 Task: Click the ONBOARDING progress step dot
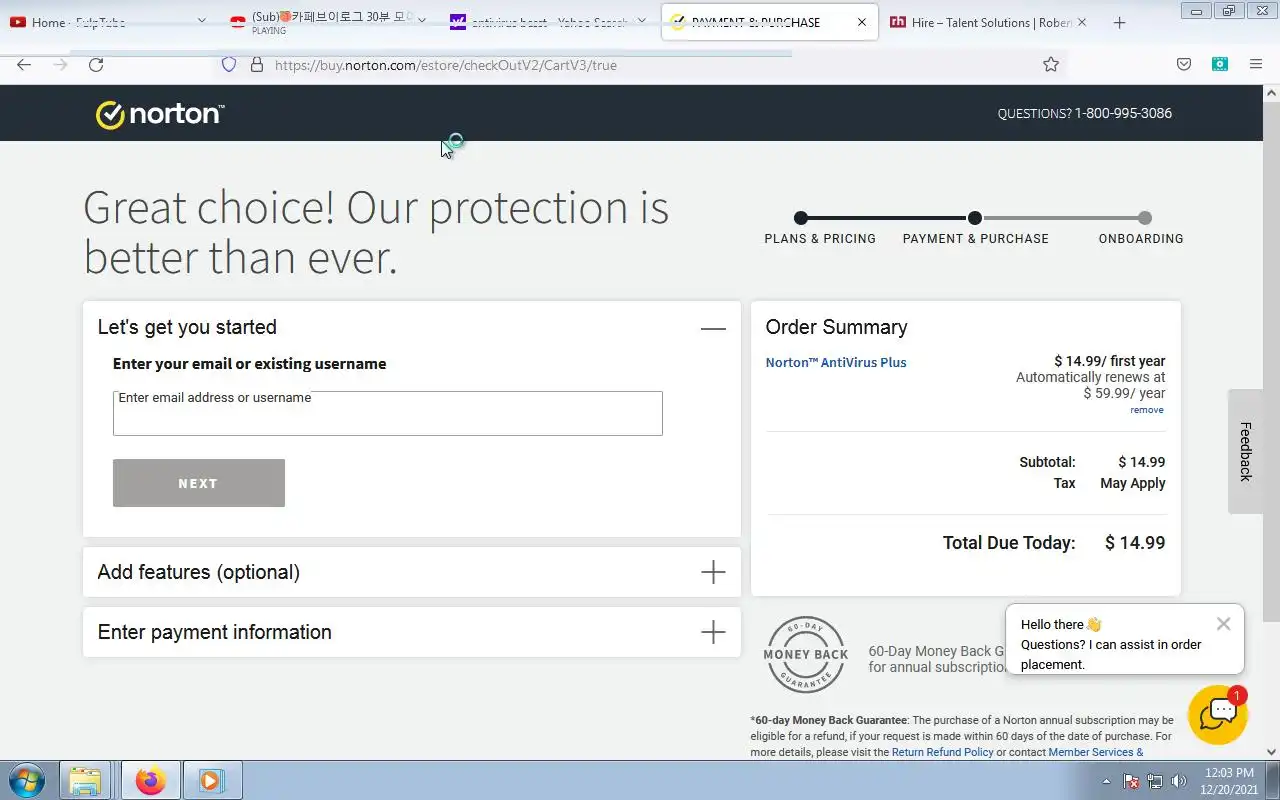1145,218
